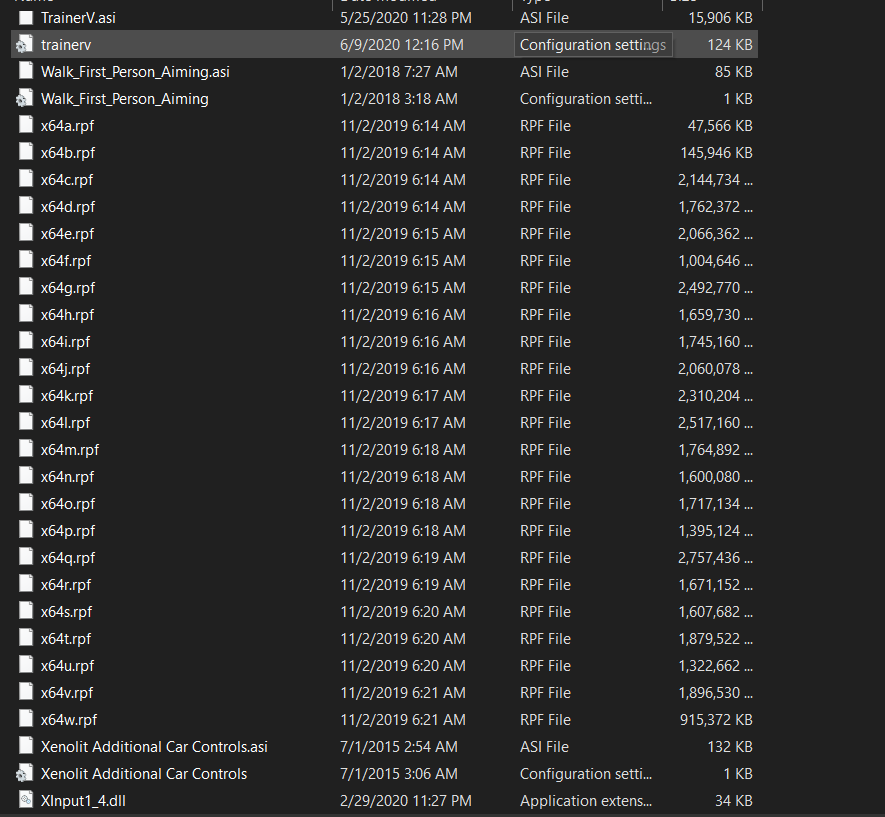Click the size 145,946 KB

[717, 153]
